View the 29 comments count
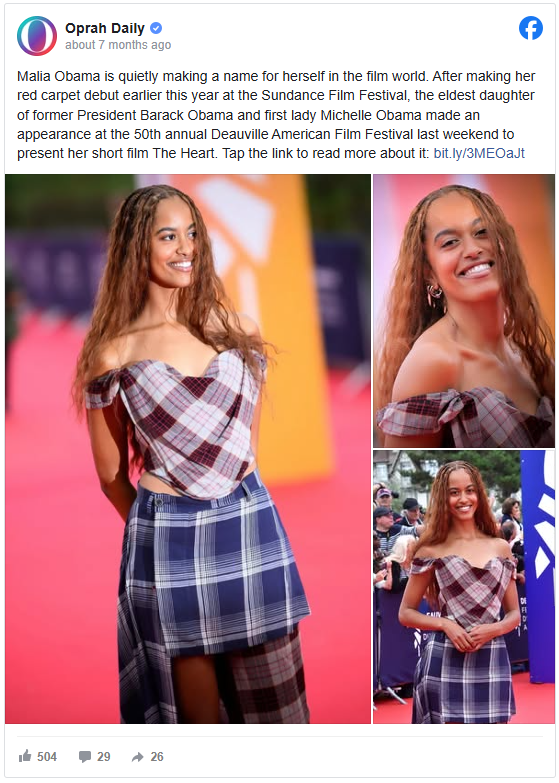The height and width of the screenshot is (783, 559). coord(104,757)
